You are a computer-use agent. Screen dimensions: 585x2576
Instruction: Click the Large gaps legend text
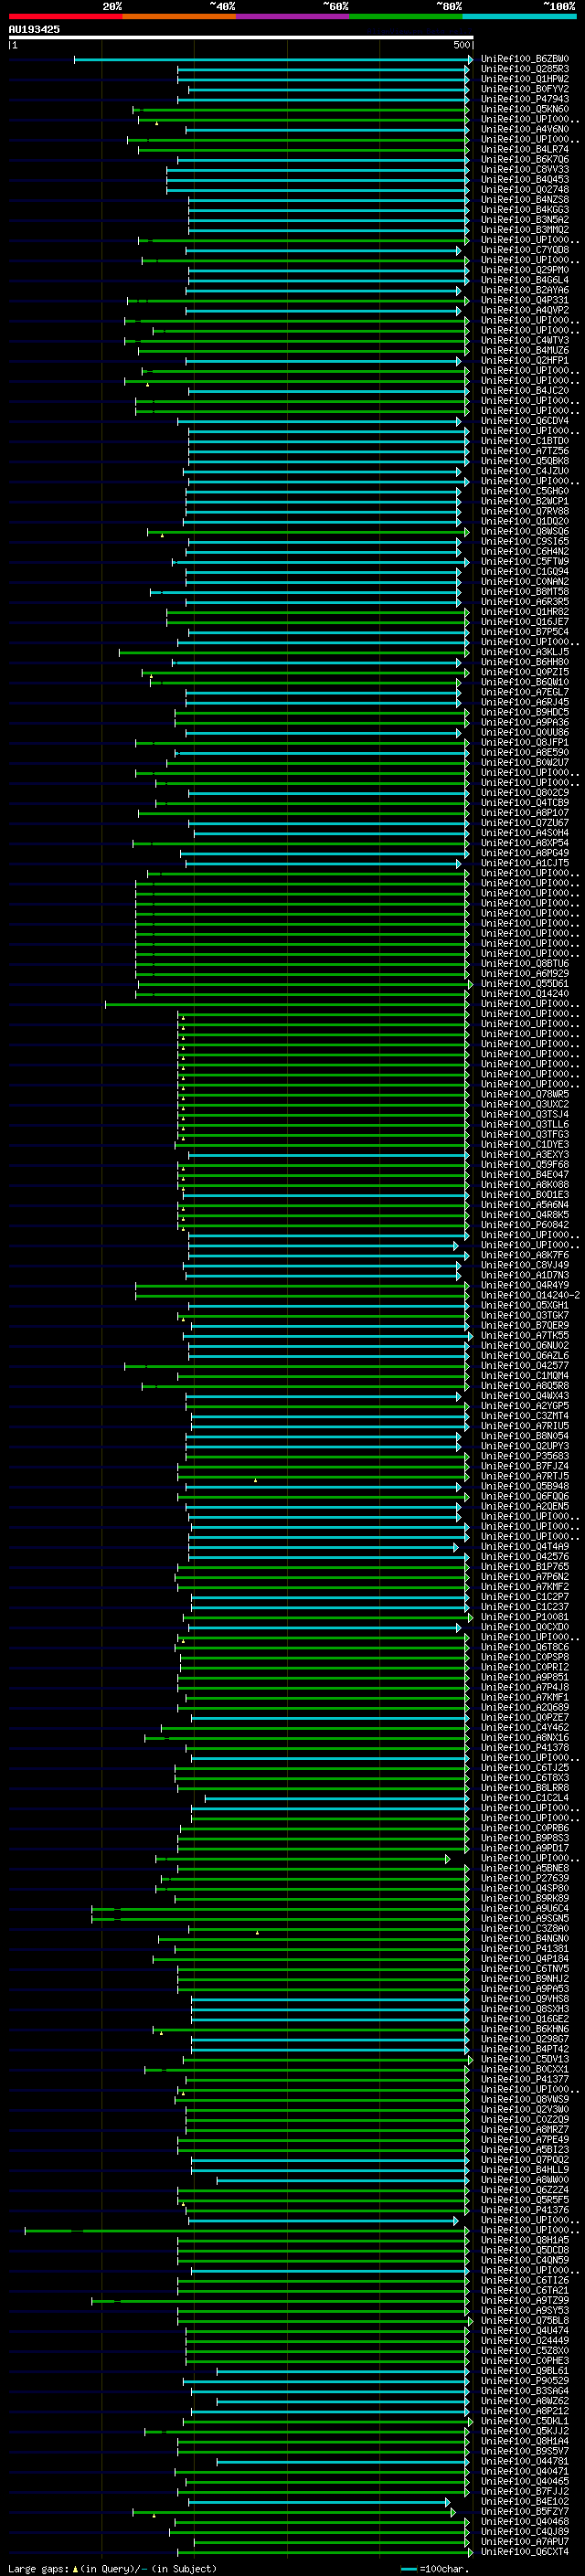(112, 2568)
